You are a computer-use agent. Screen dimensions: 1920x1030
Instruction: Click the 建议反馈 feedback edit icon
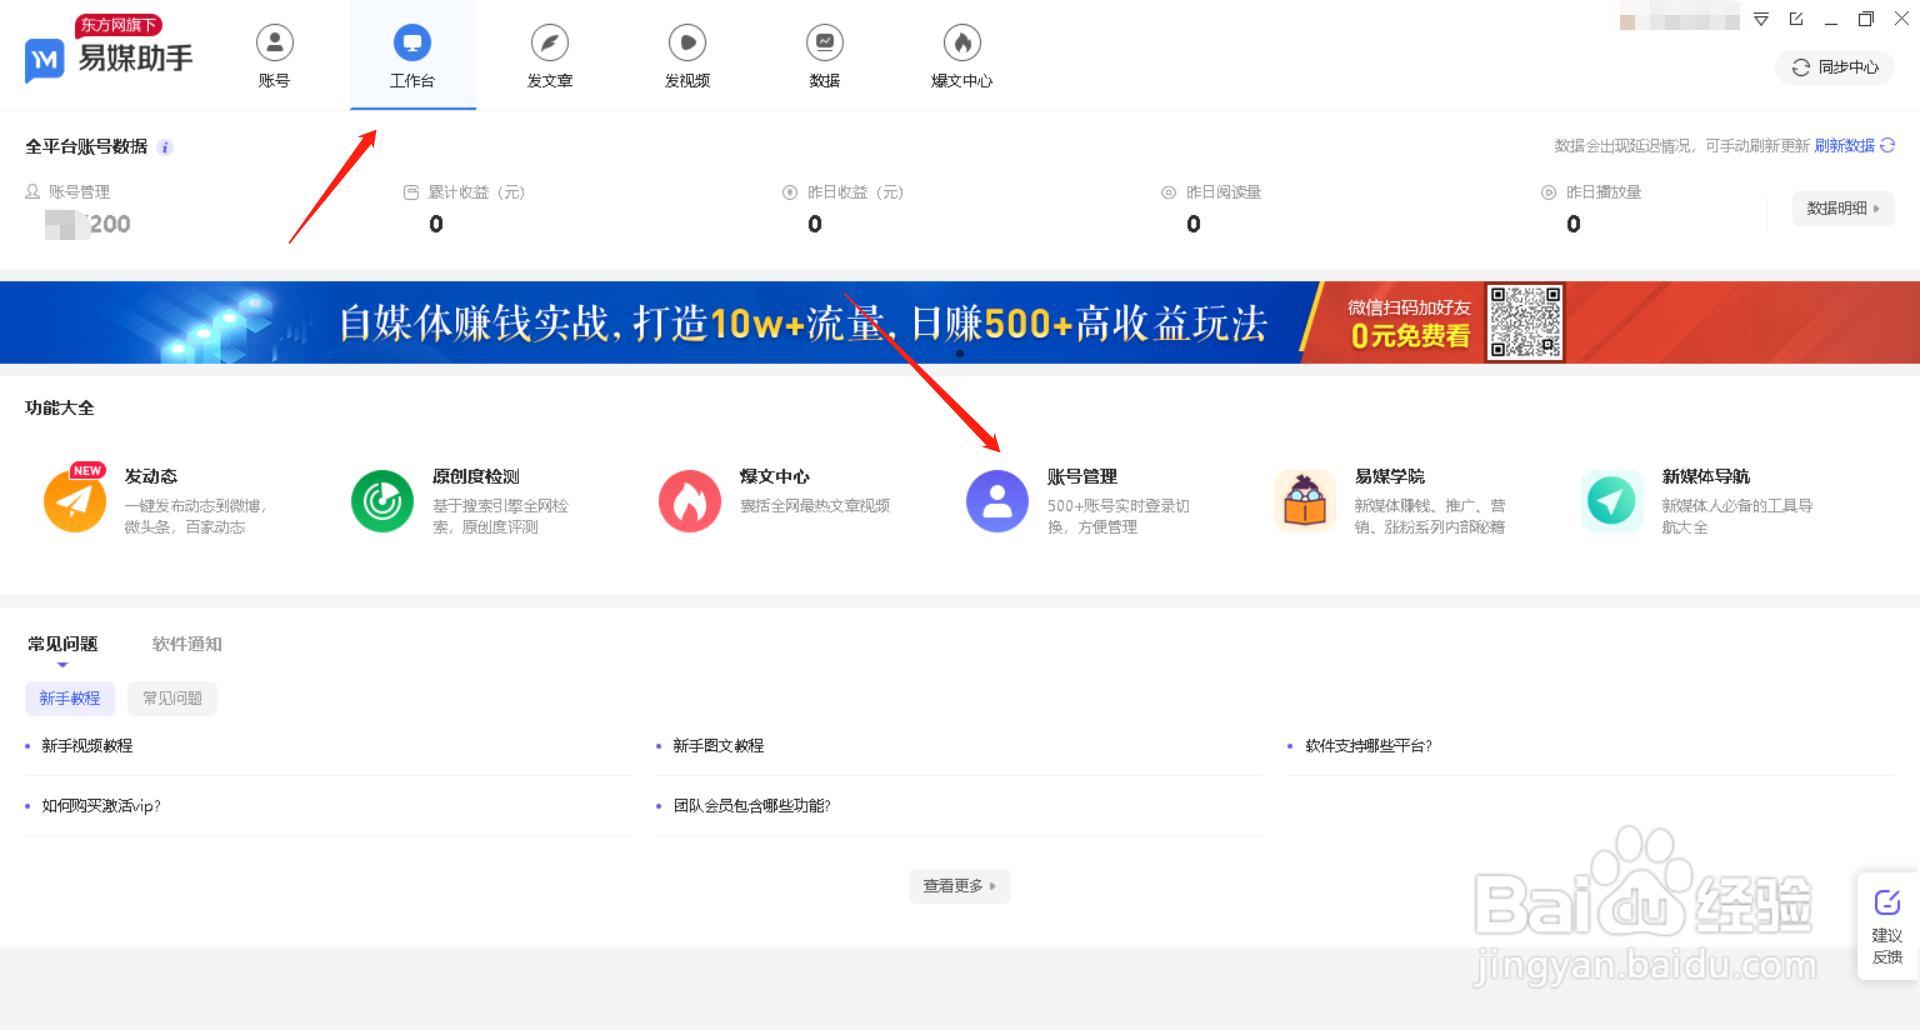tap(1887, 902)
